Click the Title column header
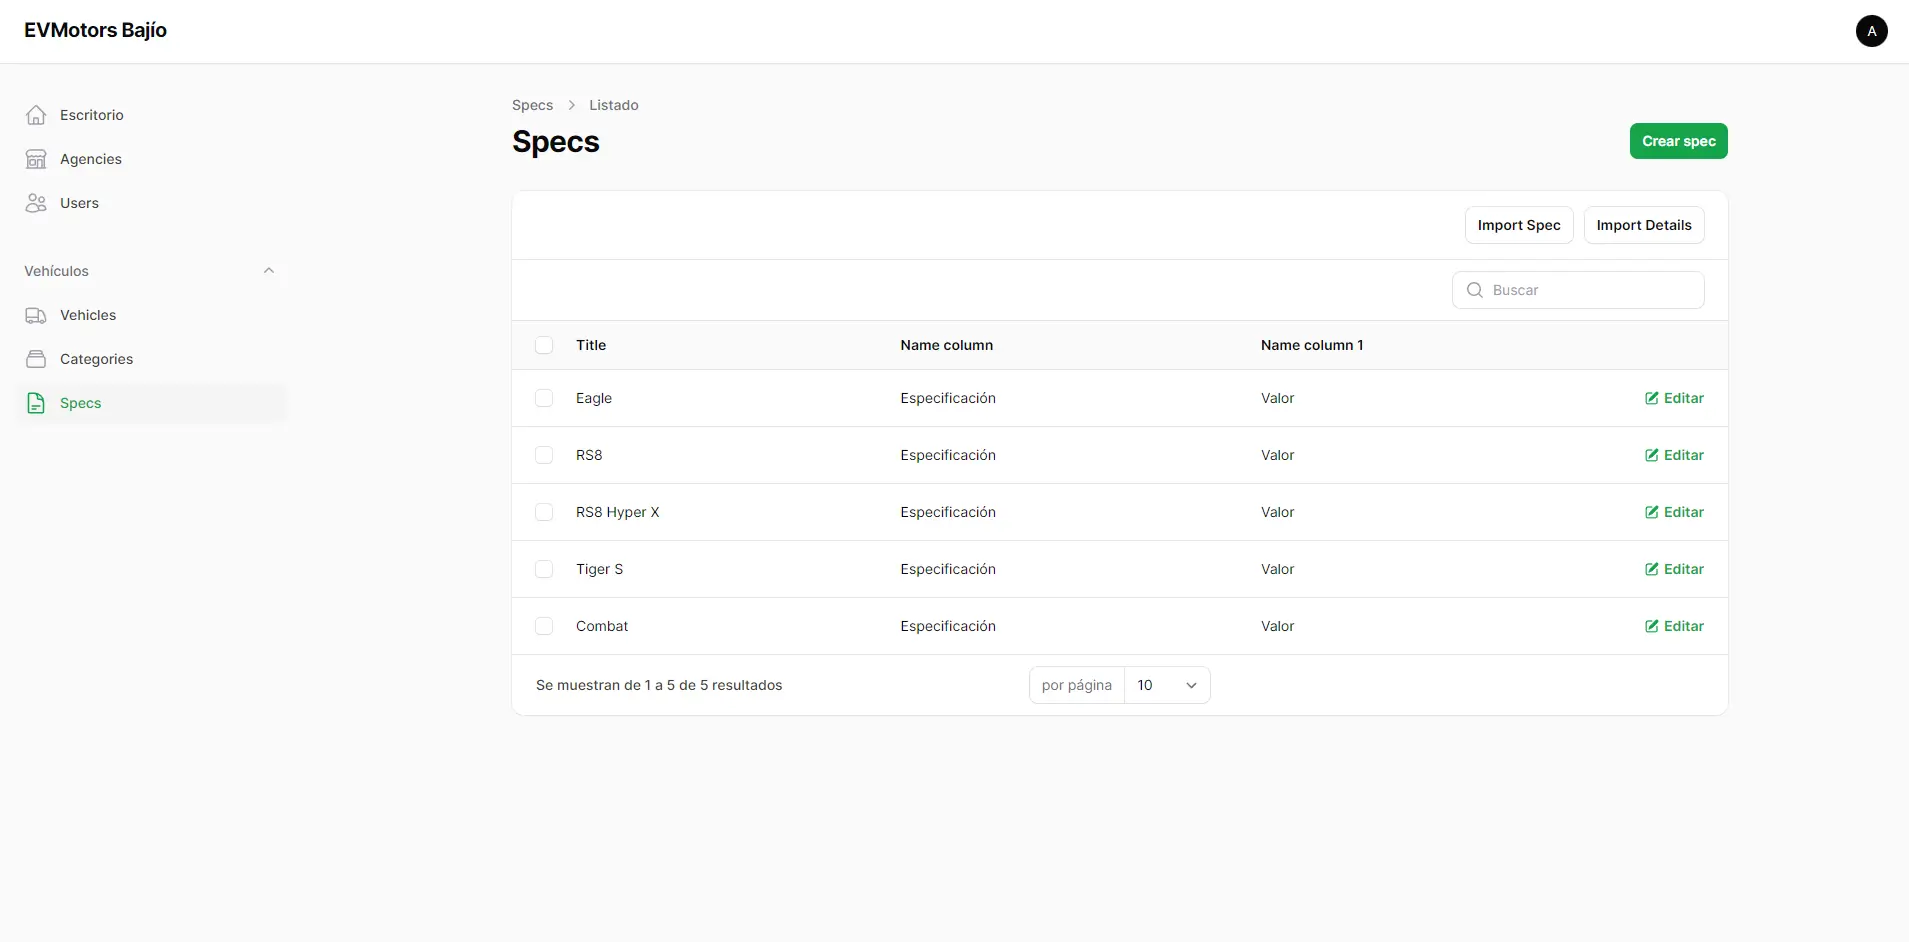Screen dimensions: 1909x942 (591, 345)
